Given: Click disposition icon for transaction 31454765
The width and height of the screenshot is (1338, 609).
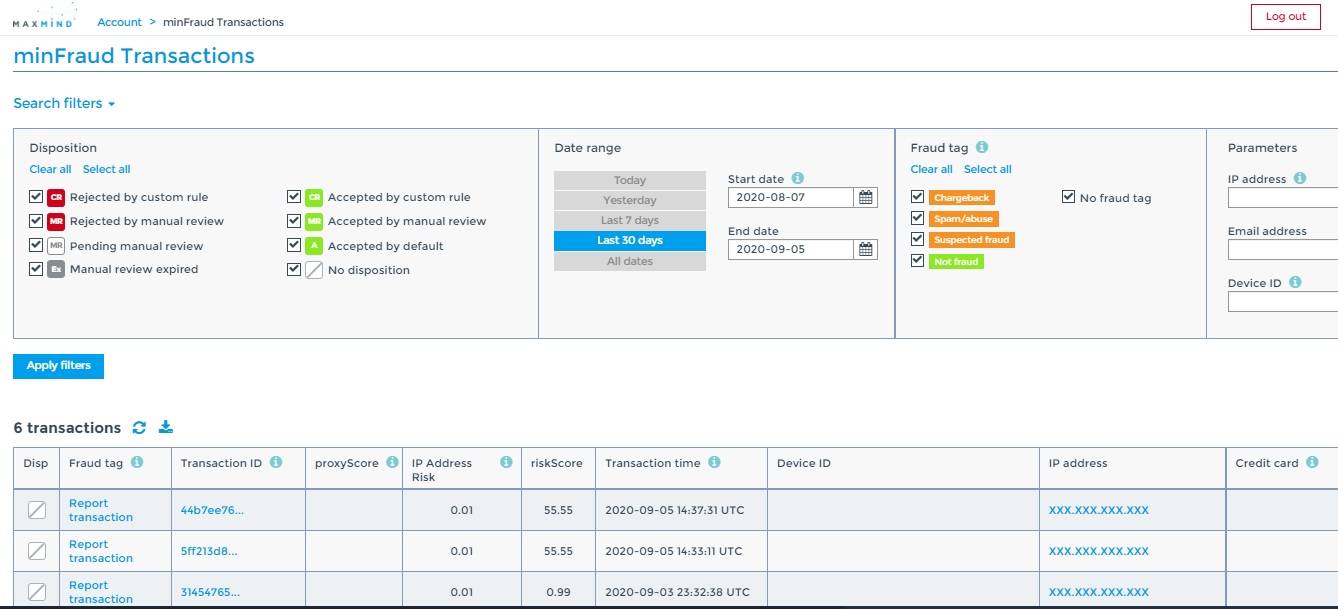Looking at the screenshot, I should (x=36, y=592).
